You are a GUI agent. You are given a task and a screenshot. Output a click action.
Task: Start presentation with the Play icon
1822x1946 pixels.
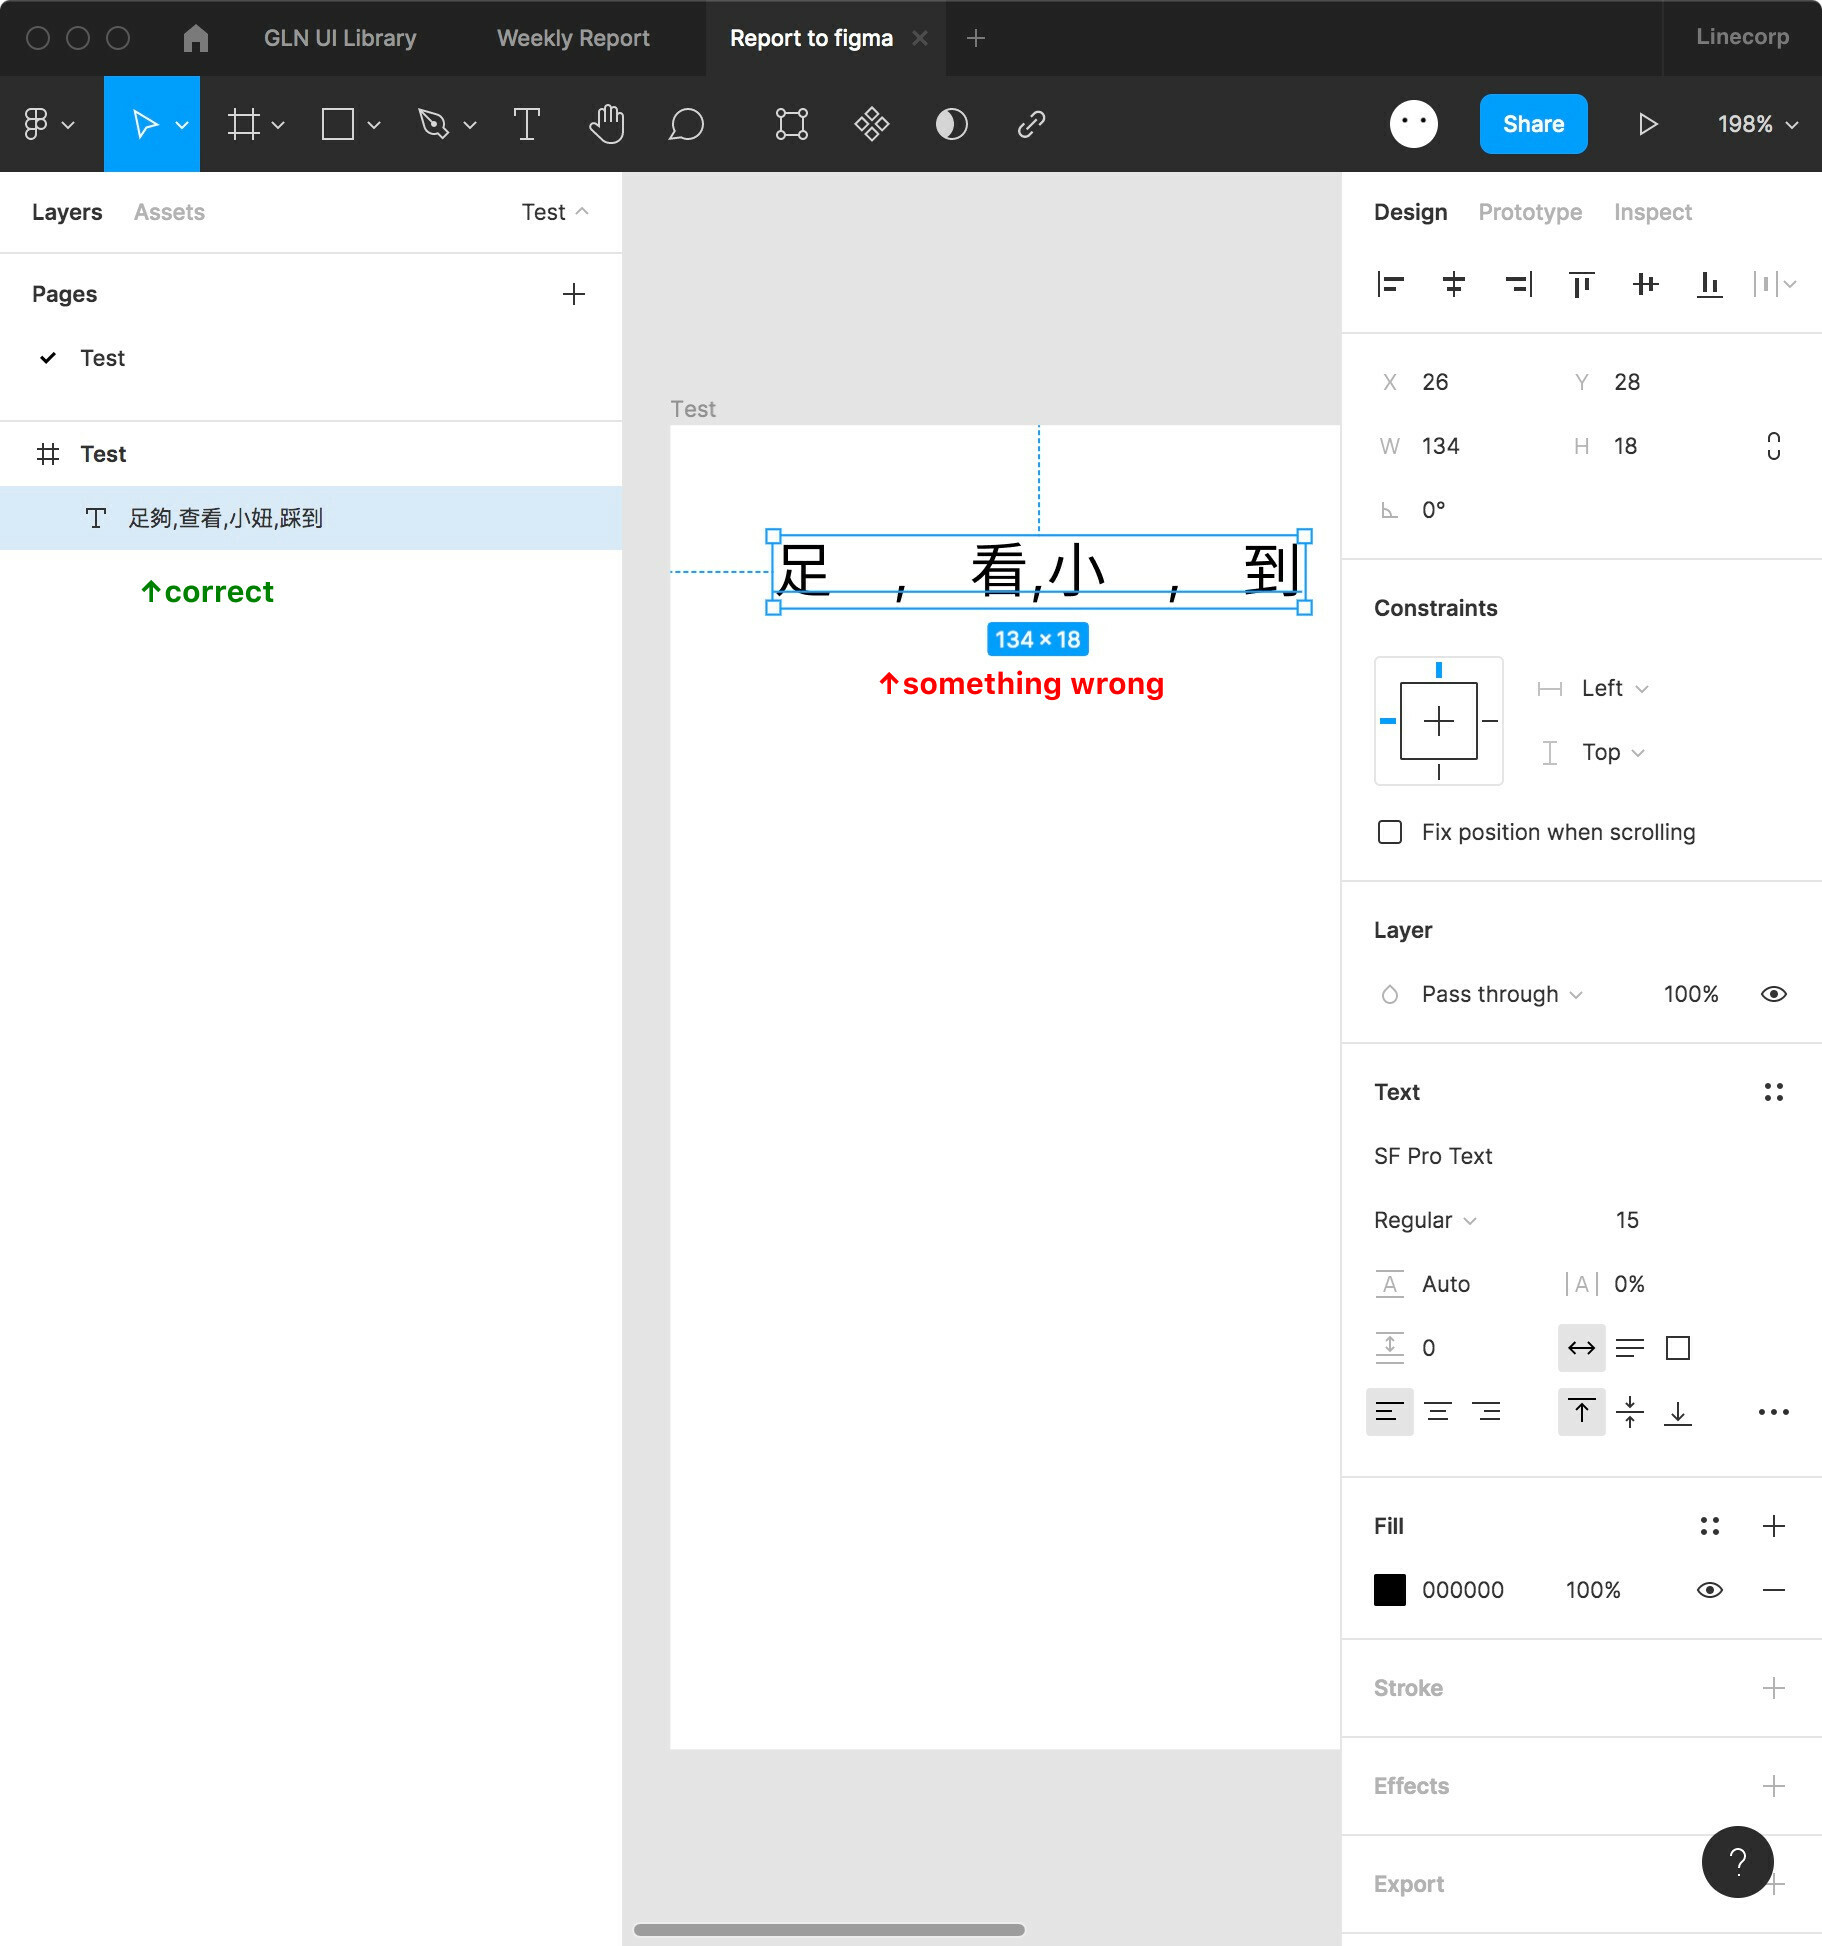(1648, 124)
